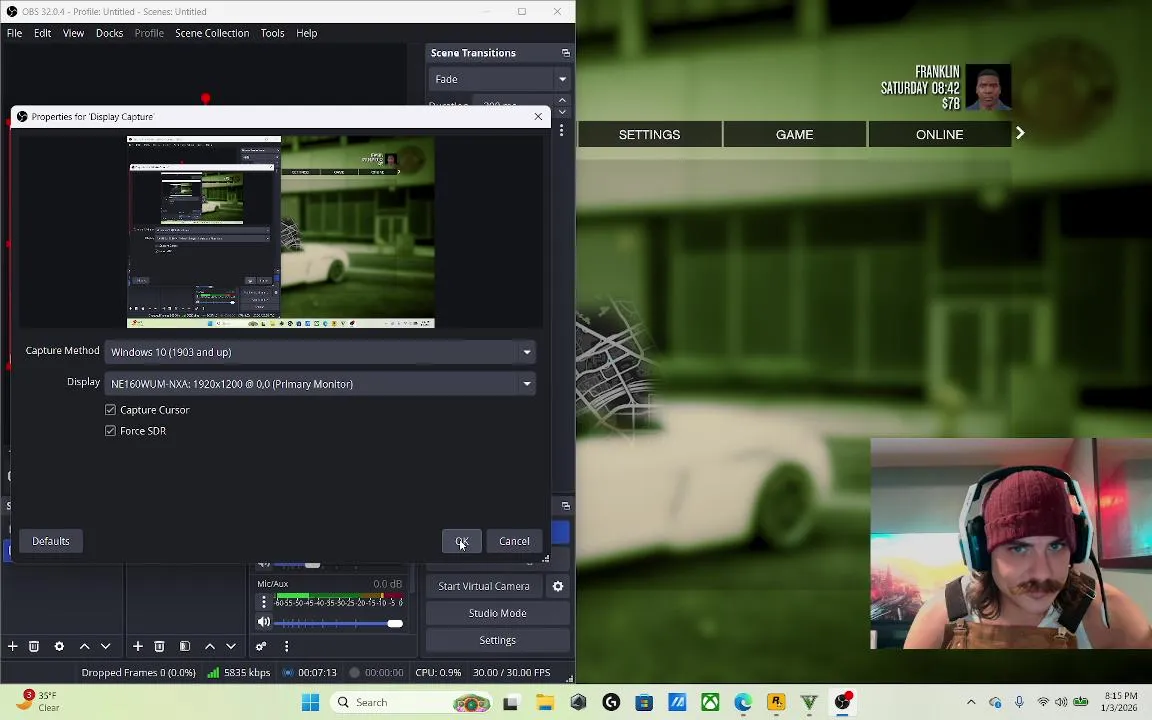Mute Mic/Aux with the speaker icon
Image resolution: width=1152 pixels, height=720 pixels.
264,622
